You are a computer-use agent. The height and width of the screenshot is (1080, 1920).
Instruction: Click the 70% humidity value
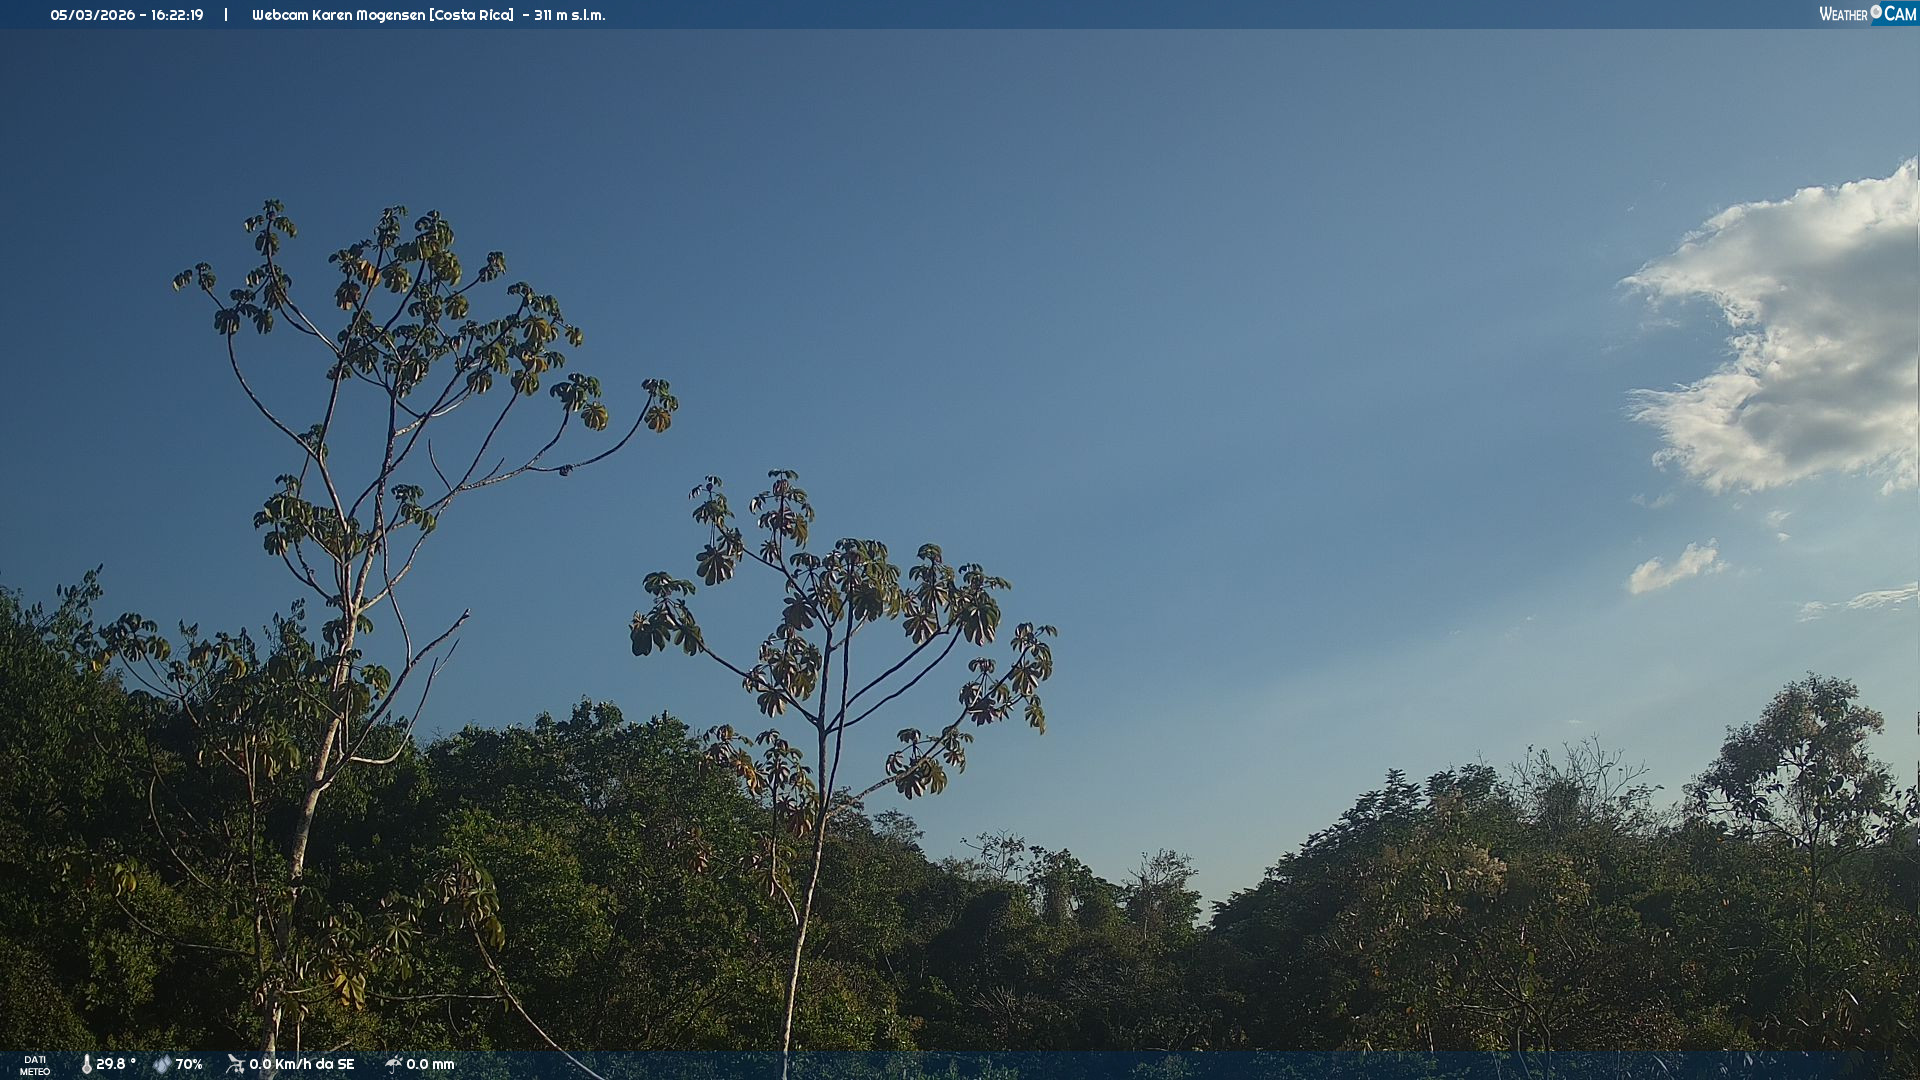click(189, 1064)
